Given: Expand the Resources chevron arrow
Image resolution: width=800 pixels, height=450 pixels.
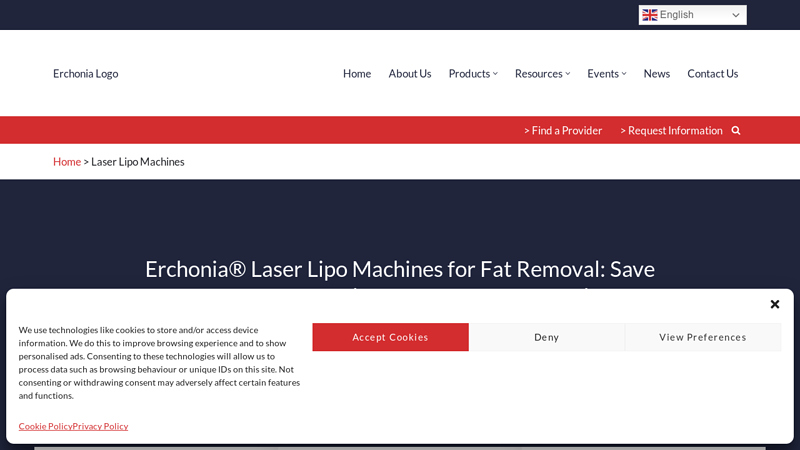Looking at the screenshot, I should point(568,74).
